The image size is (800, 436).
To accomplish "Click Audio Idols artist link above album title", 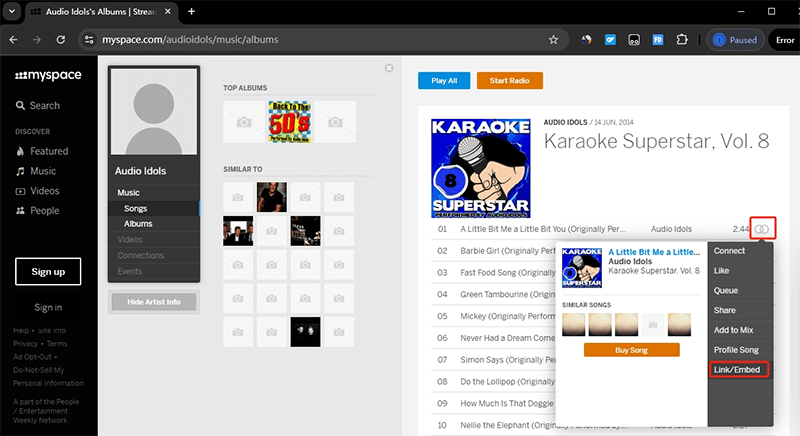I will [x=565, y=122].
